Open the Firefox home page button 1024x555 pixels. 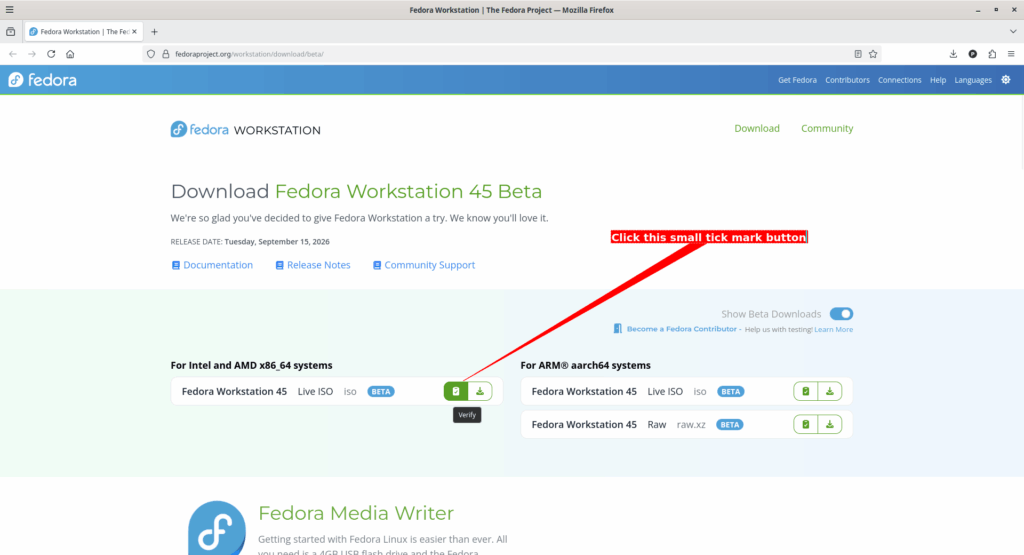coord(70,54)
